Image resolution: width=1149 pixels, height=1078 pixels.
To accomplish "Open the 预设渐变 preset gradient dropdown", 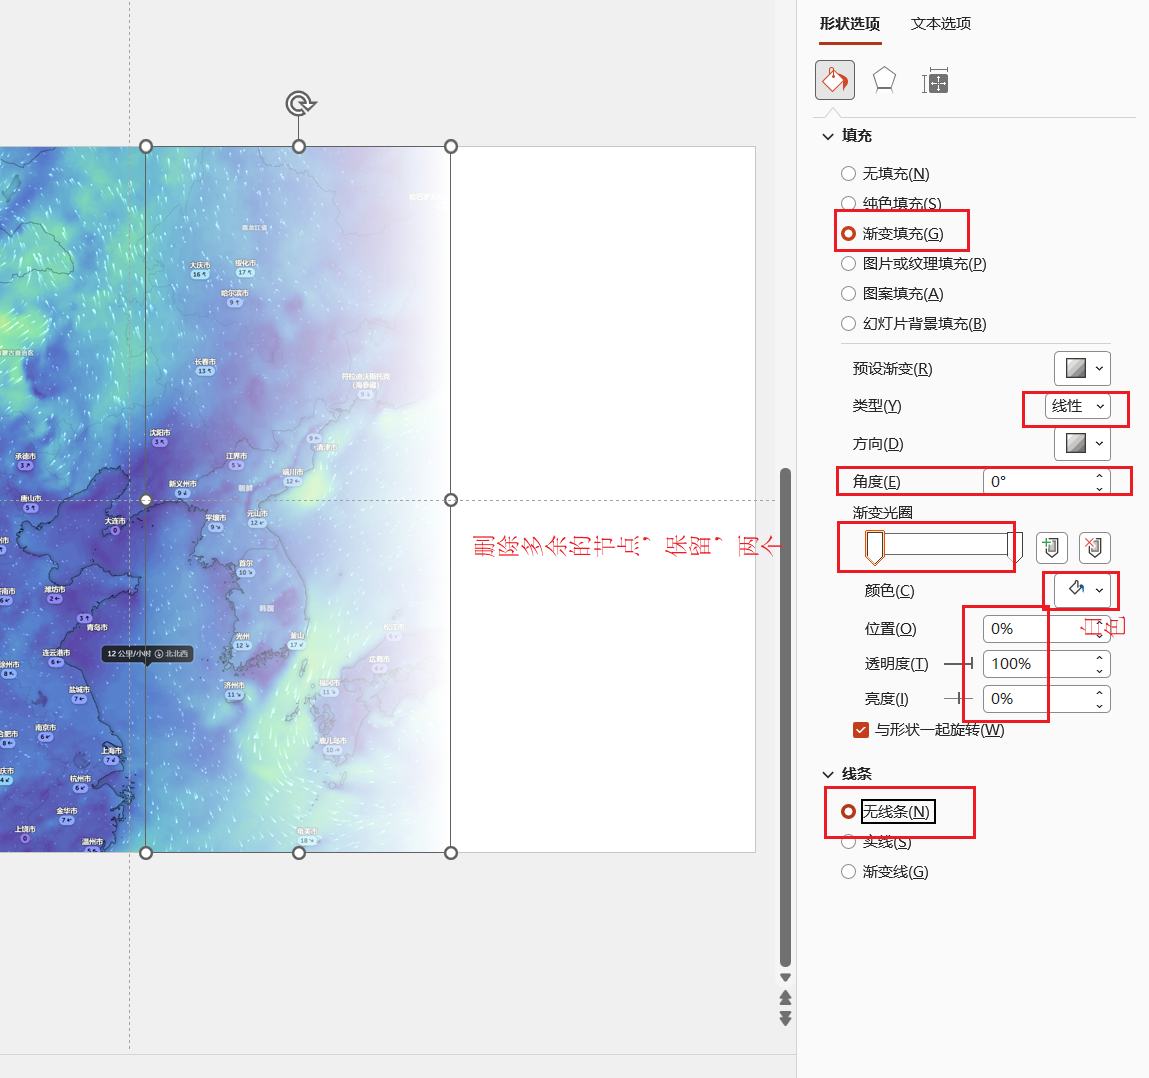I will tap(1082, 368).
